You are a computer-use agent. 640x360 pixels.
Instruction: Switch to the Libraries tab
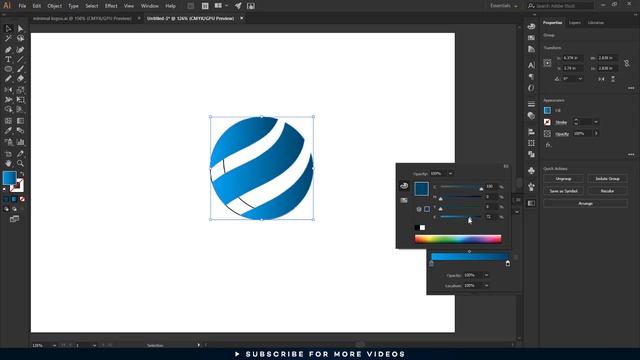pos(596,23)
